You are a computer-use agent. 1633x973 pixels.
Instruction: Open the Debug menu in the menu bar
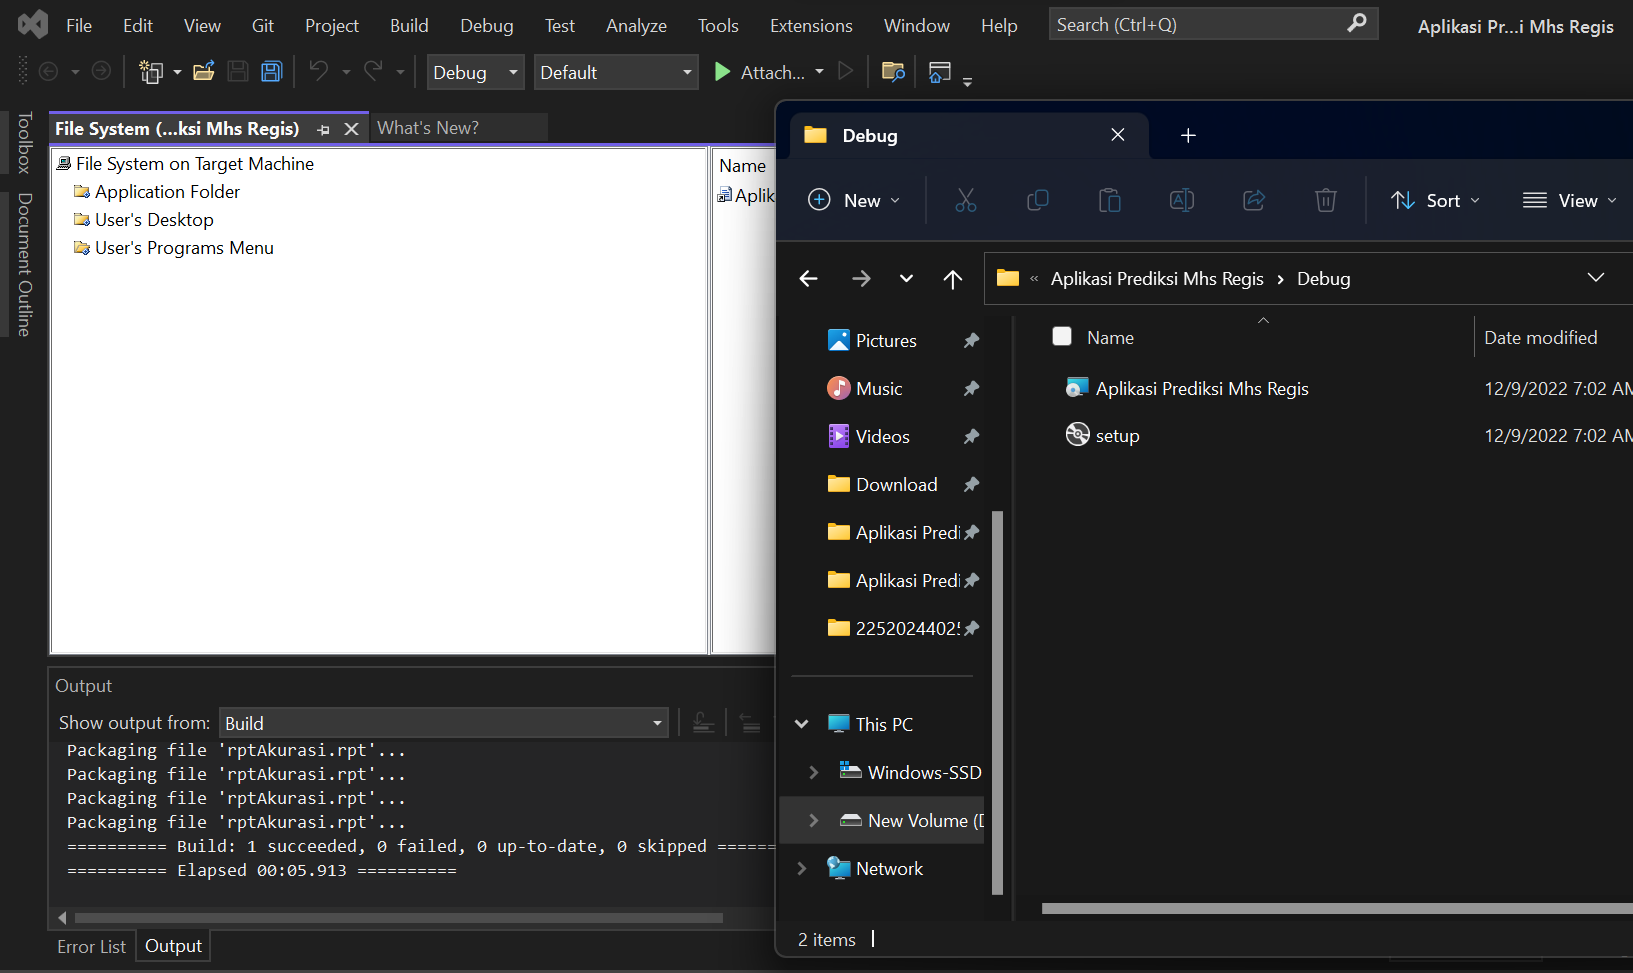point(487,25)
